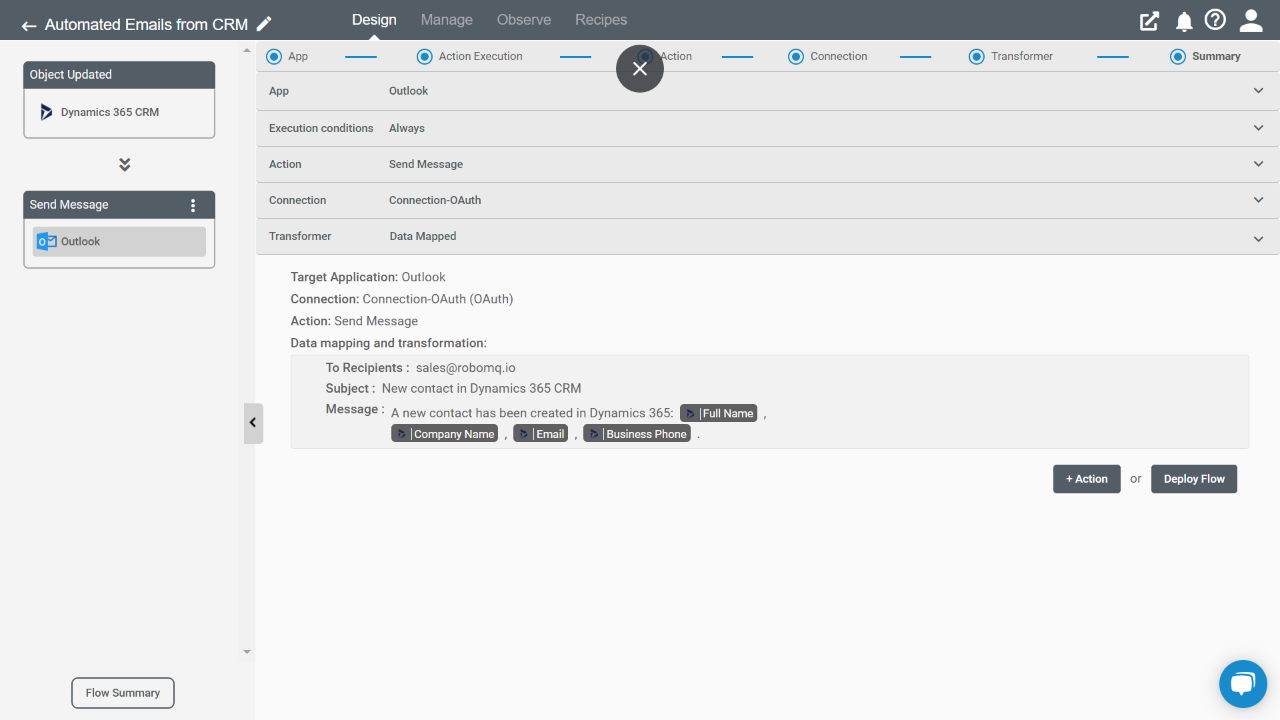Open the Flow Summary button
The height and width of the screenshot is (720, 1280).
[123, 693]
